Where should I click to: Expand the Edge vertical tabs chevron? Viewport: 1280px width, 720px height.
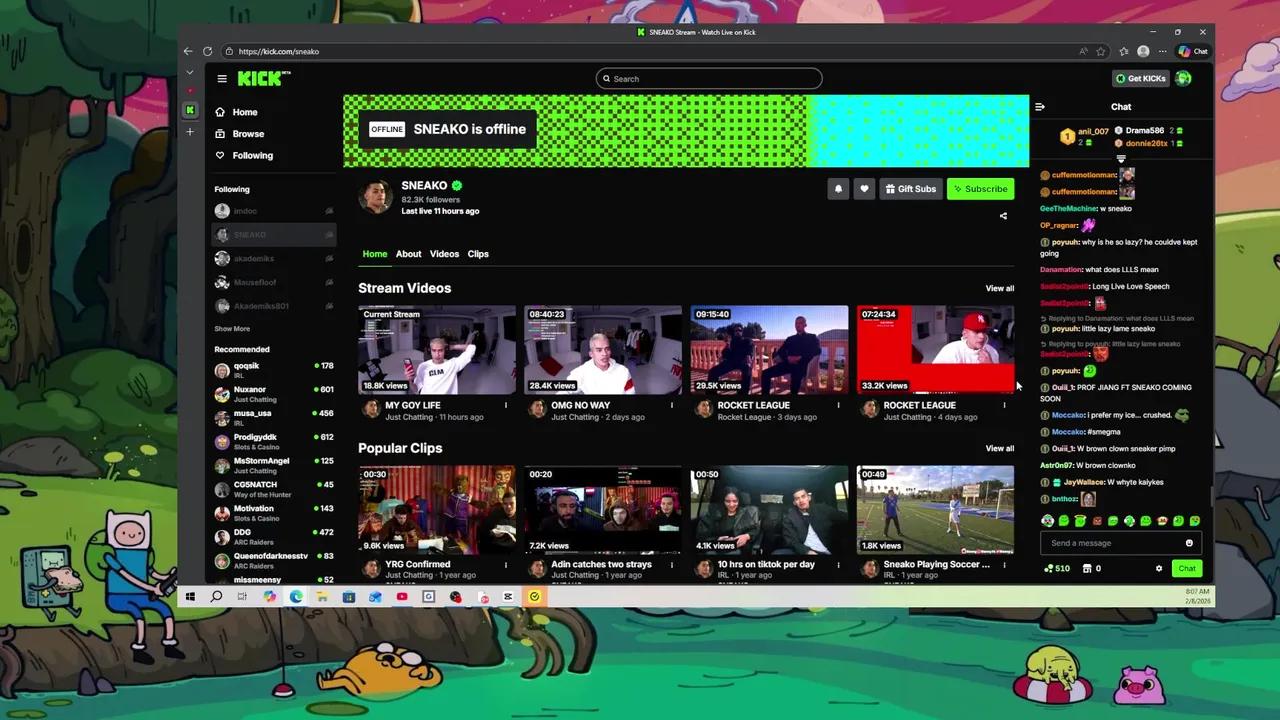[x=189, y=72]
